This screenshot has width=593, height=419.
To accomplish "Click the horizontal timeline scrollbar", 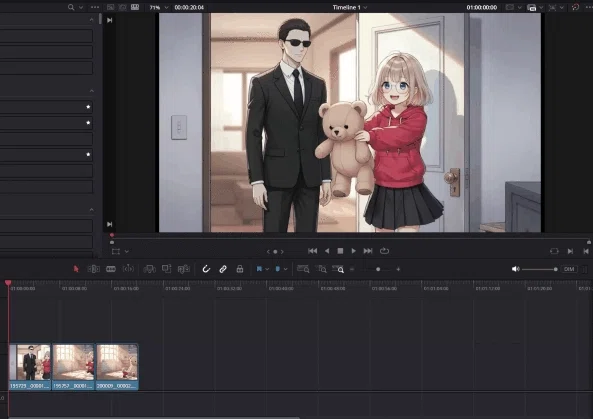I will [x=154, y=417].
